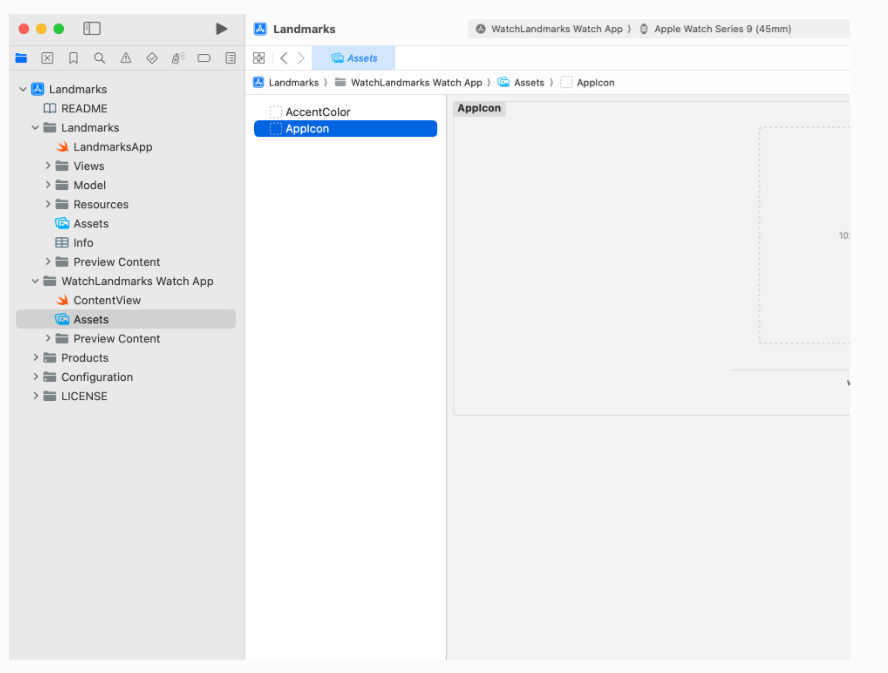Expand Preview Content under WatchLandmarks Watch App
This screenshot has width=888, height=673.
tap(48, 338)
